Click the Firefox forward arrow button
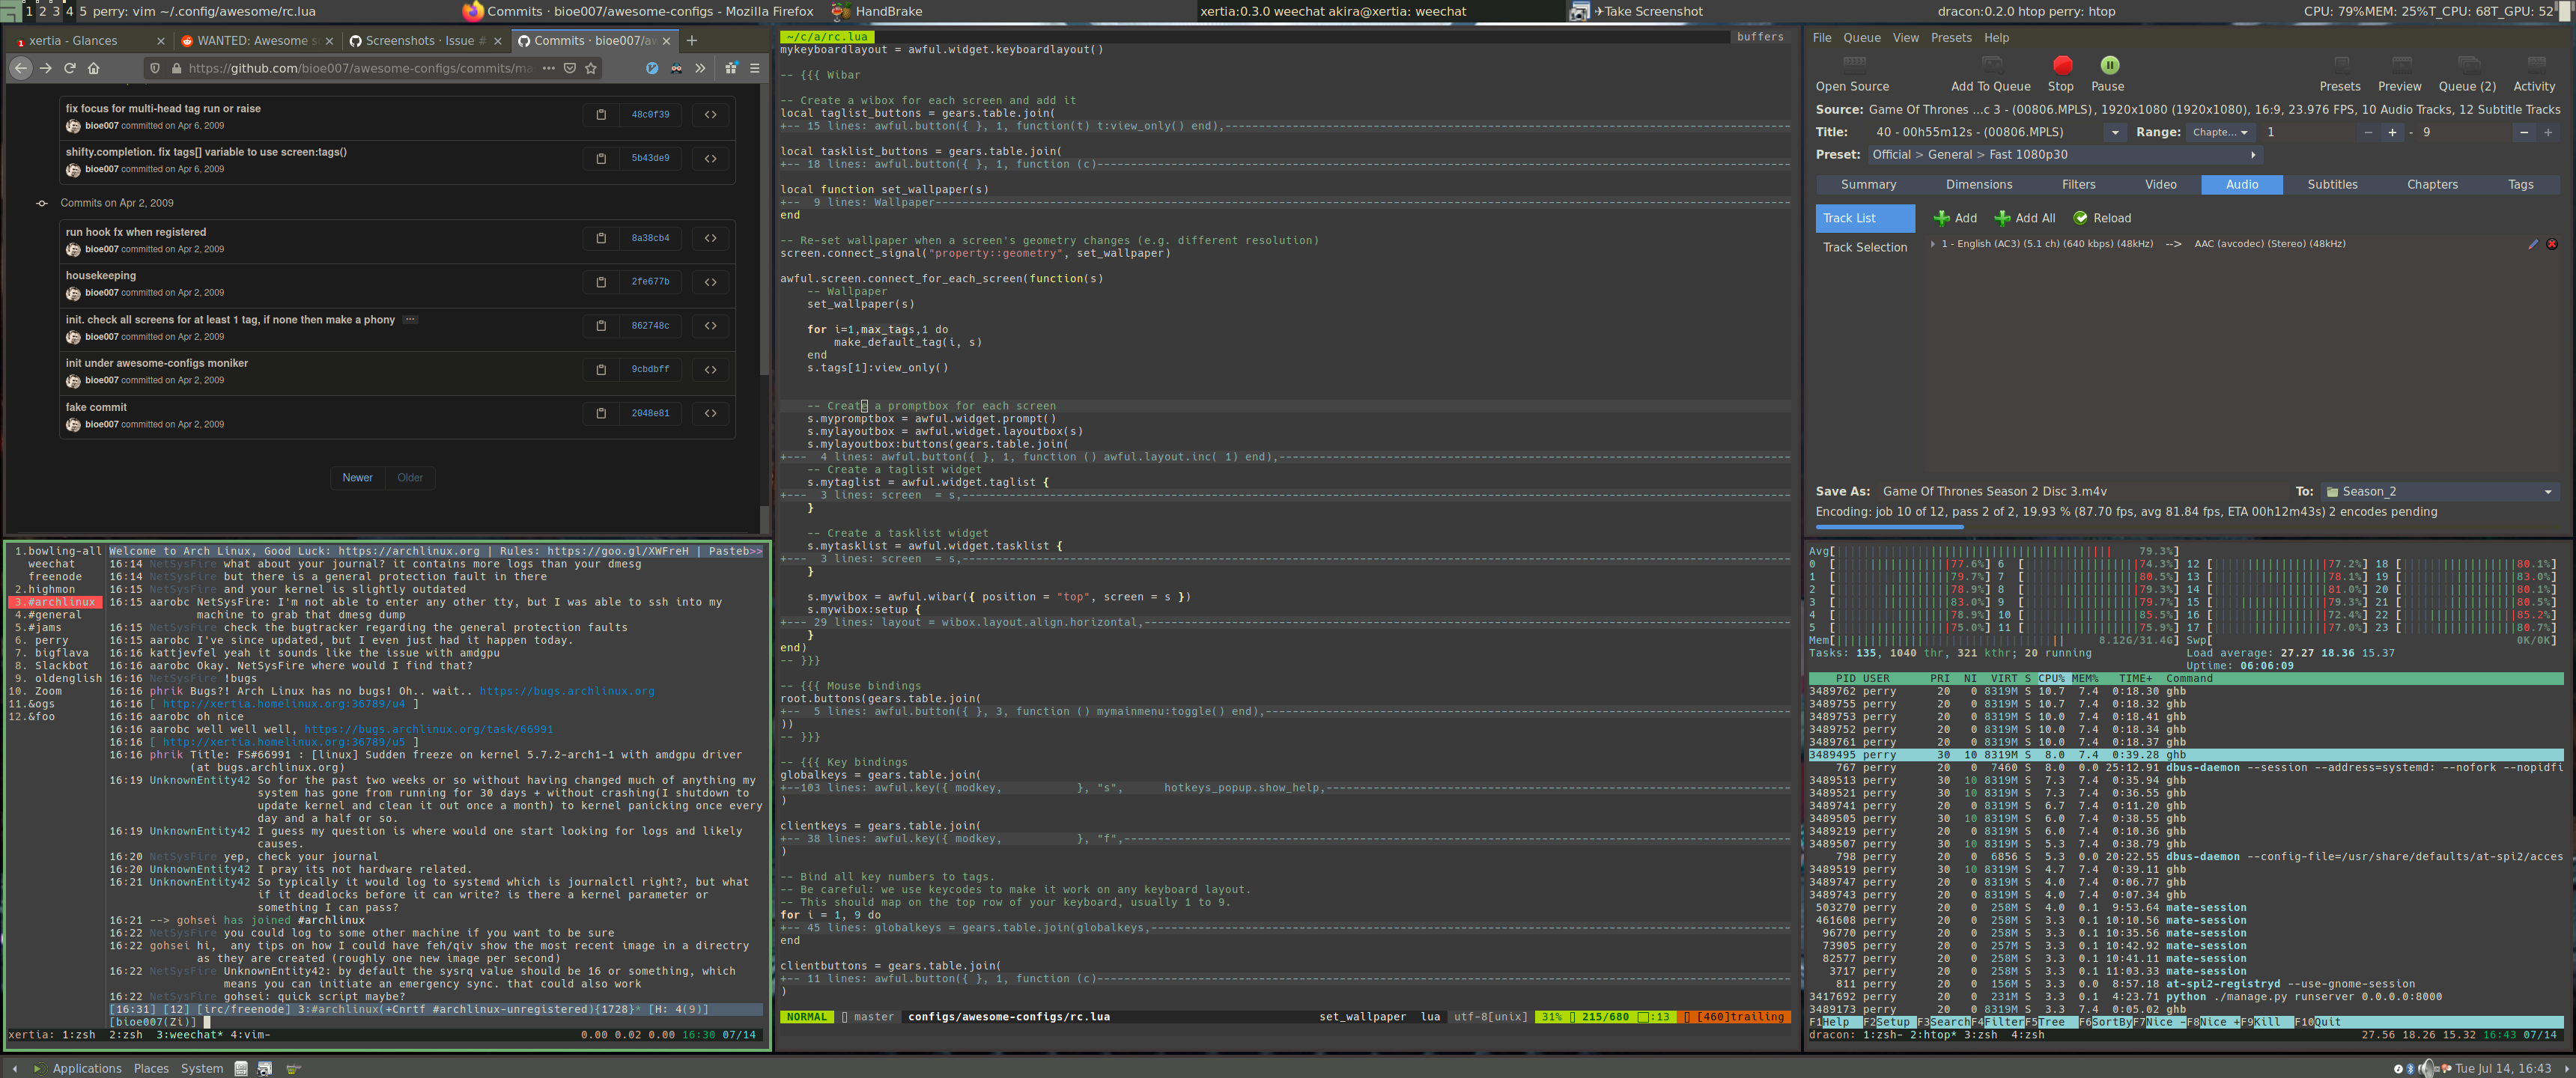 (x=46, y=68)
